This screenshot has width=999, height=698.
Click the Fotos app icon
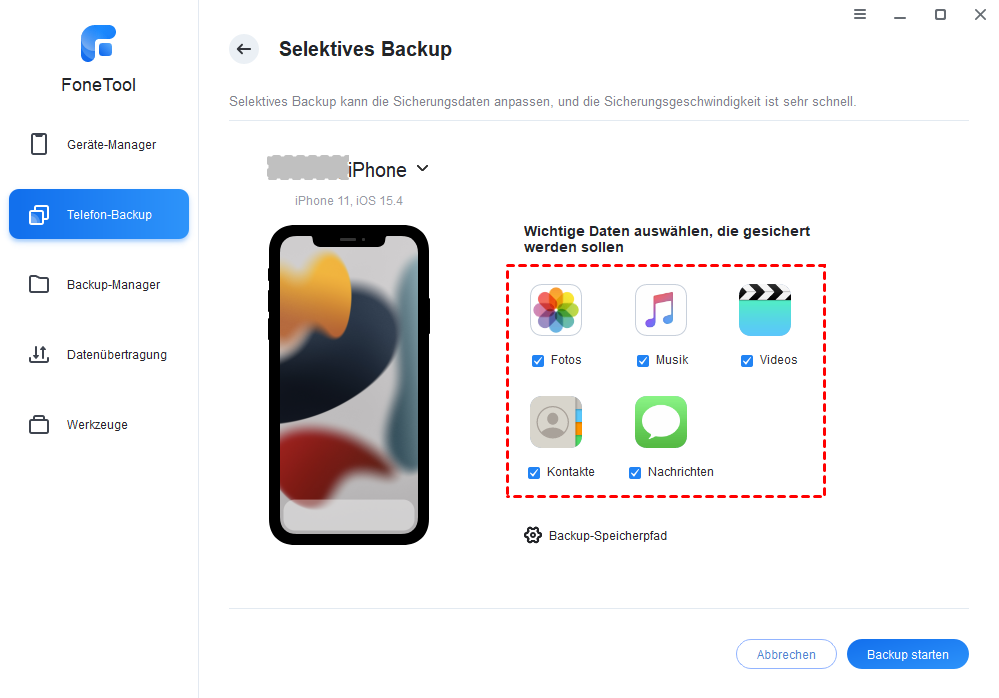556,310
